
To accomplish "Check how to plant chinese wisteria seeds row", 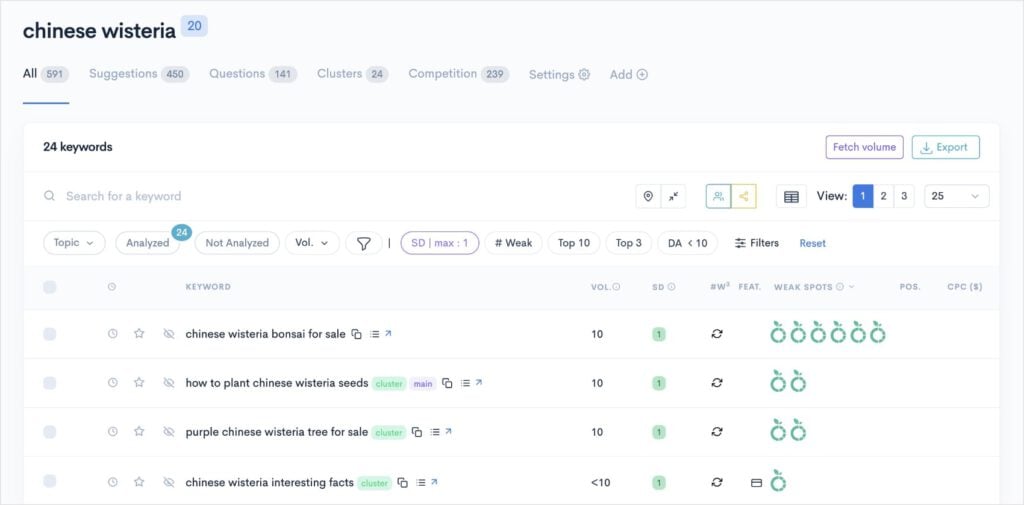I will click(50, 383).
